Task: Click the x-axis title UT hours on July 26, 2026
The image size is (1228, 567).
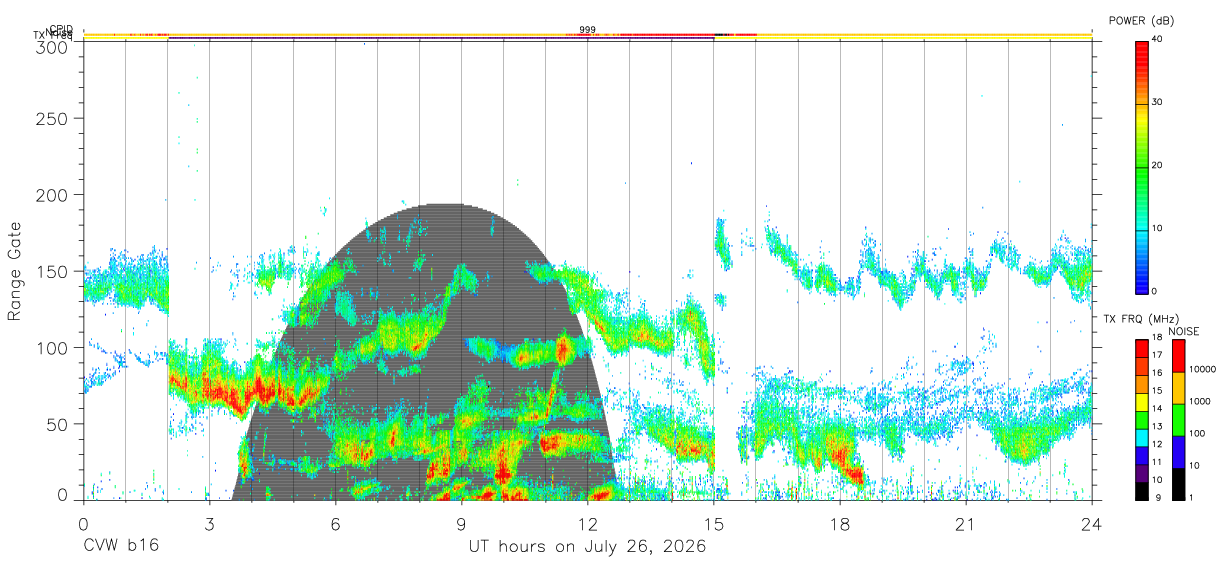Action: [587, 547]
